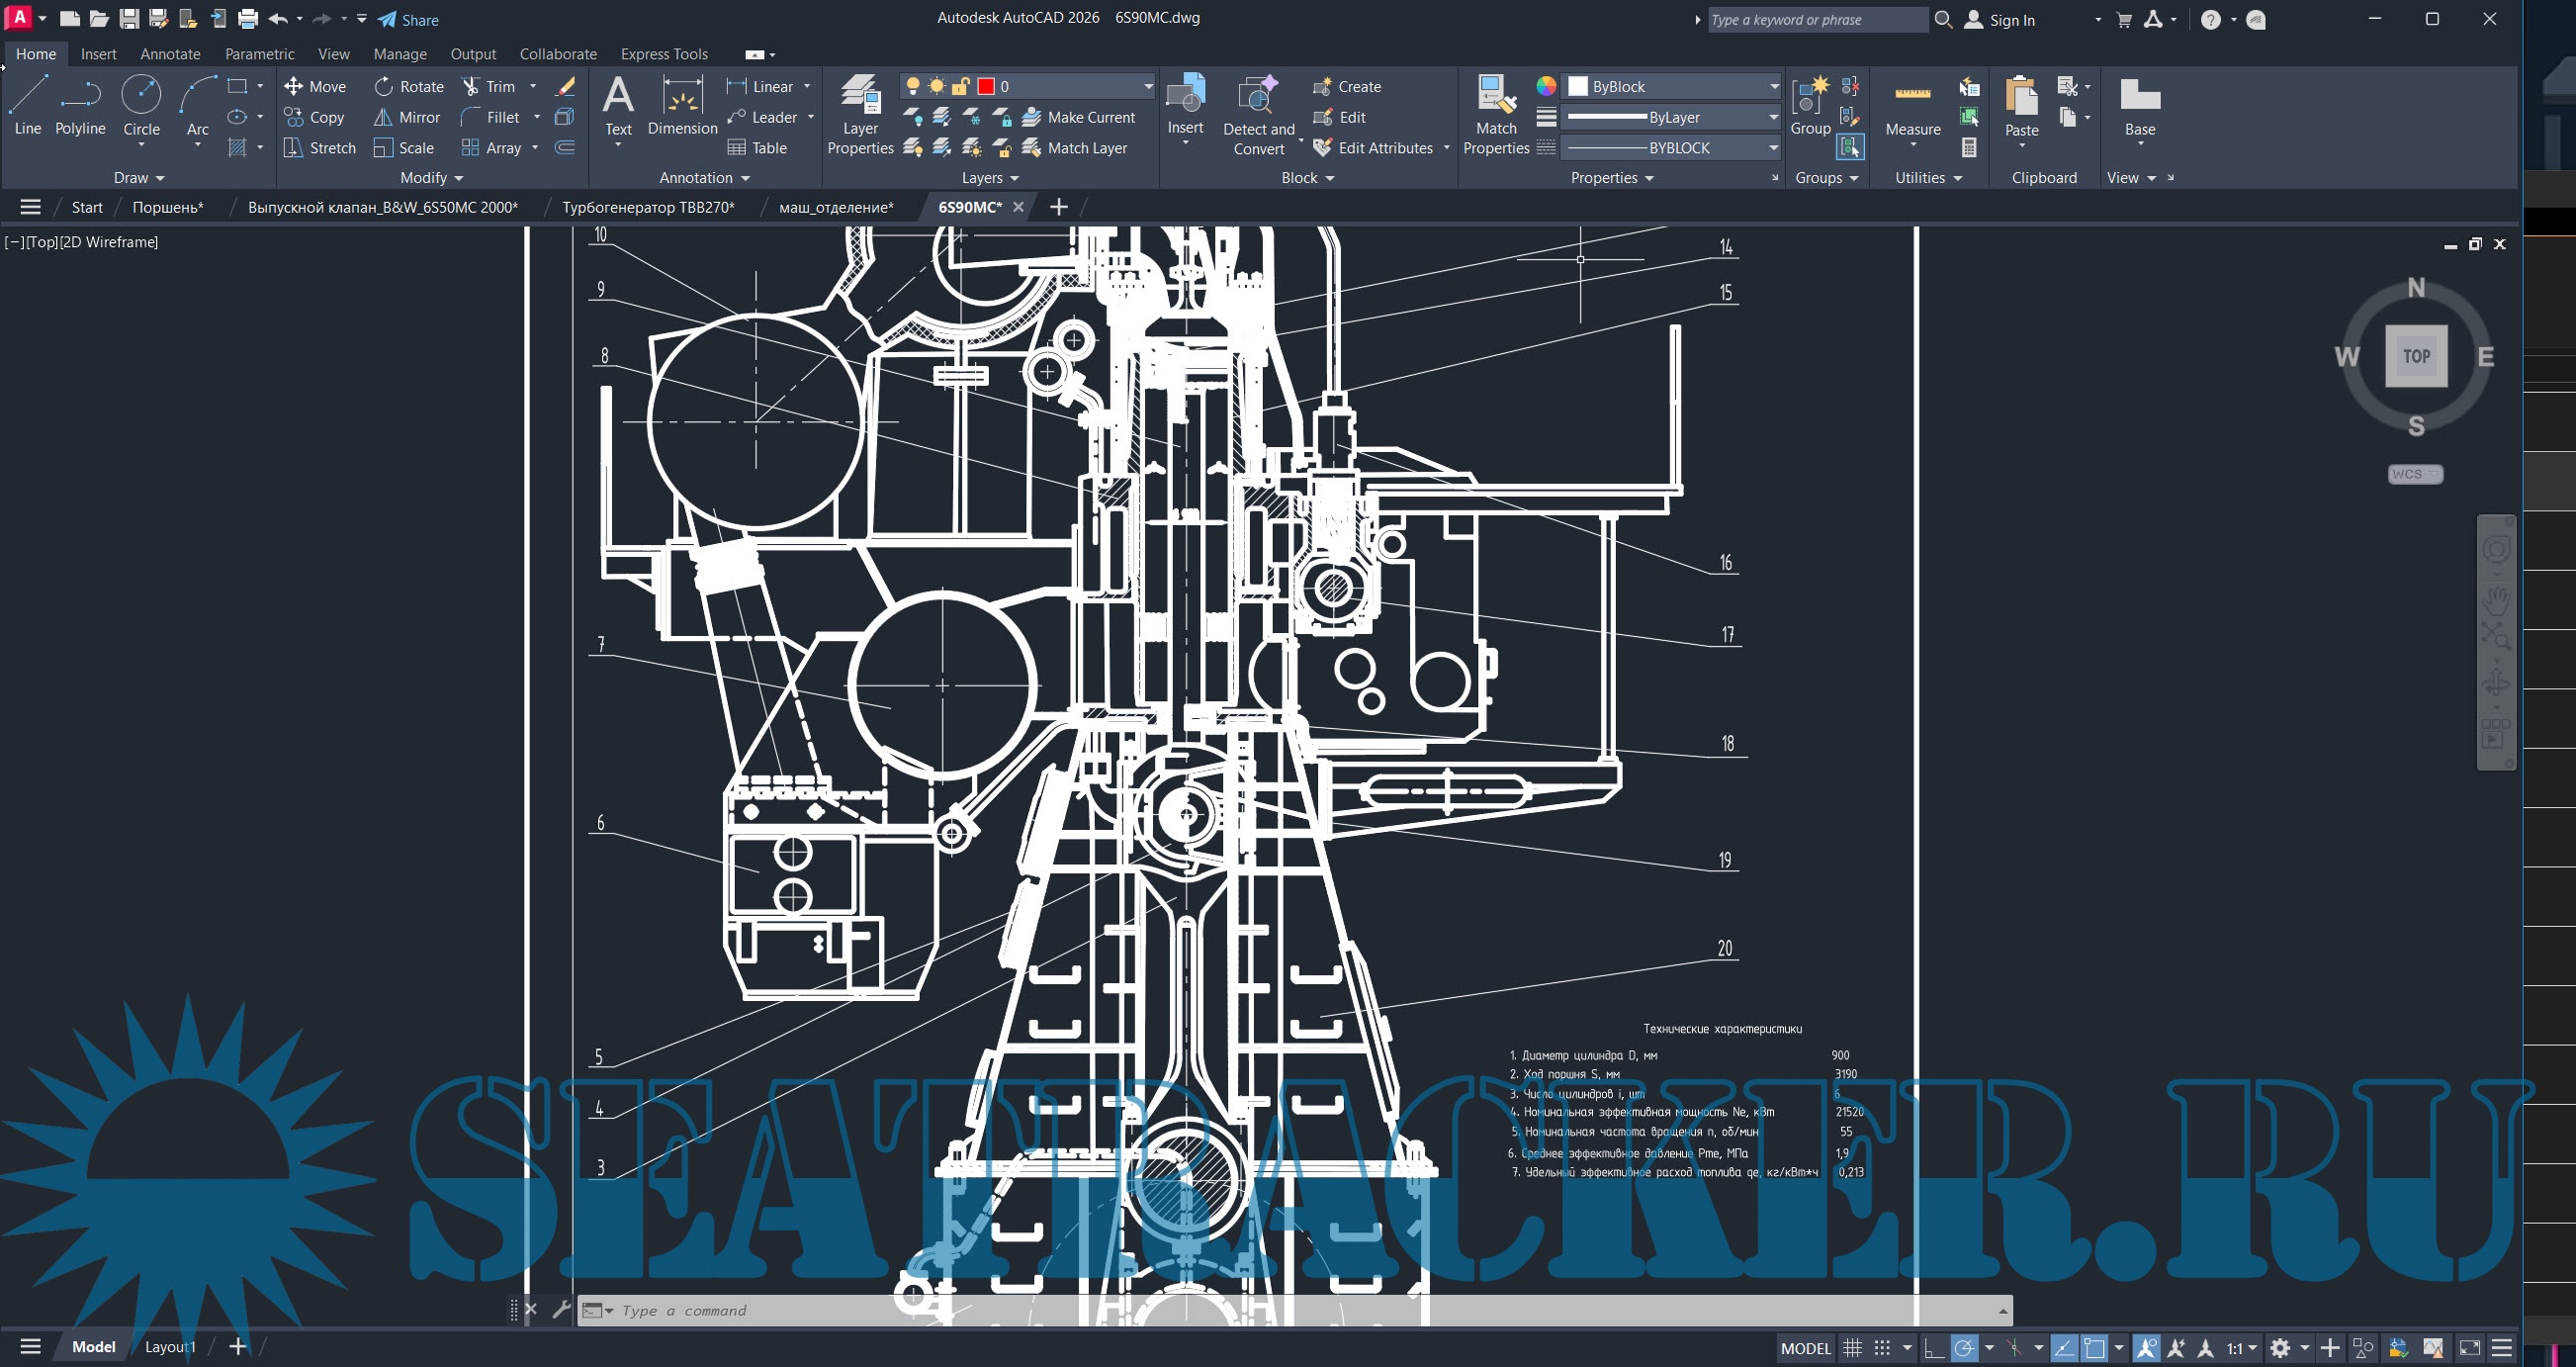
Task: Click the Mirror tool icon
Action: click(383, 117)
